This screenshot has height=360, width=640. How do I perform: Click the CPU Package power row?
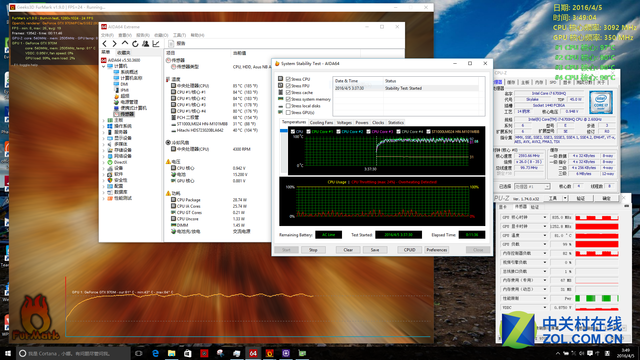pos(211,200)
